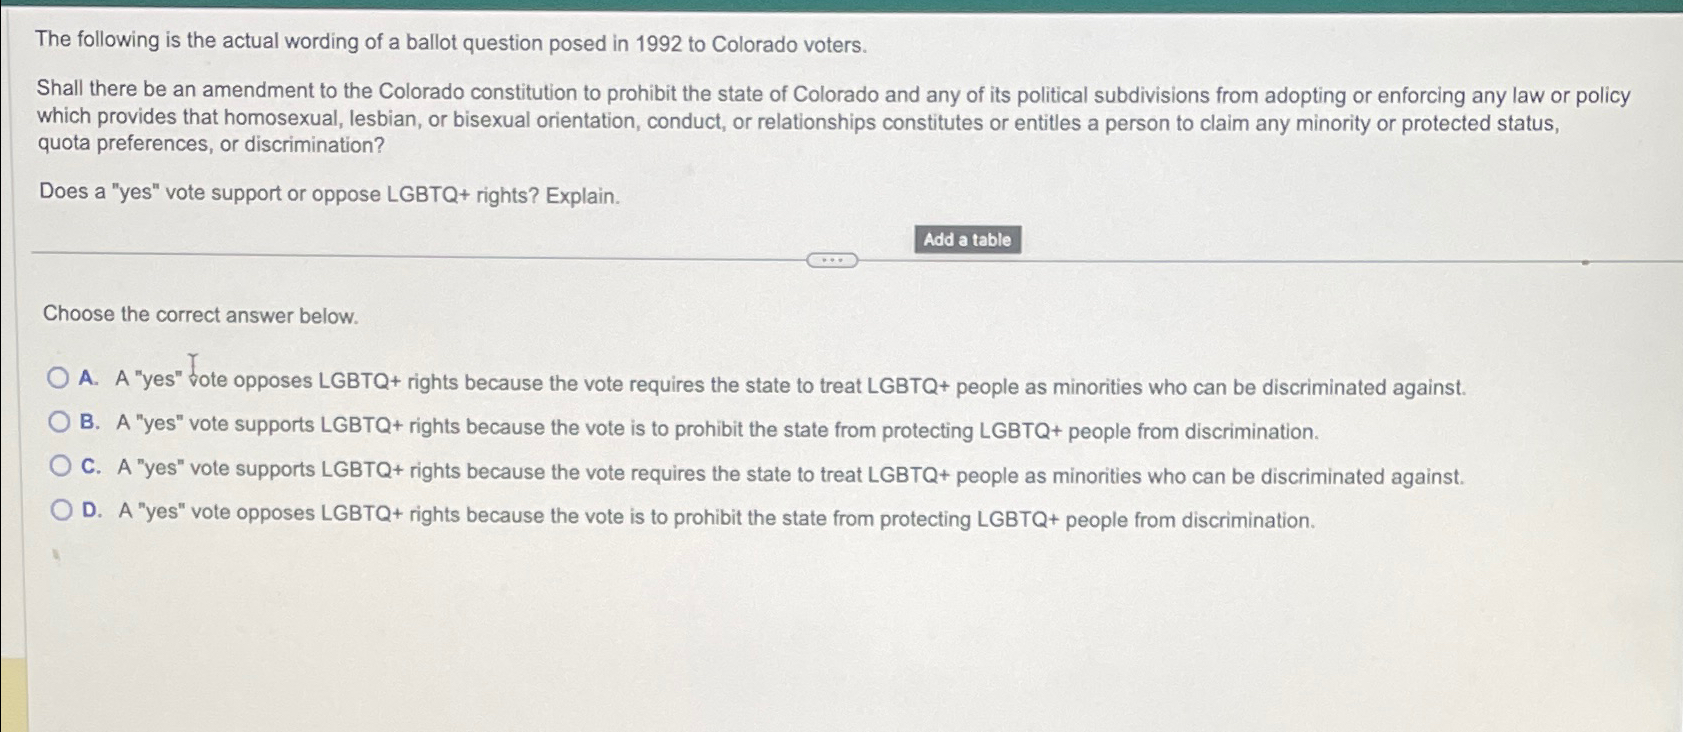Select the radio button for answer A

(x=59, y=378)
